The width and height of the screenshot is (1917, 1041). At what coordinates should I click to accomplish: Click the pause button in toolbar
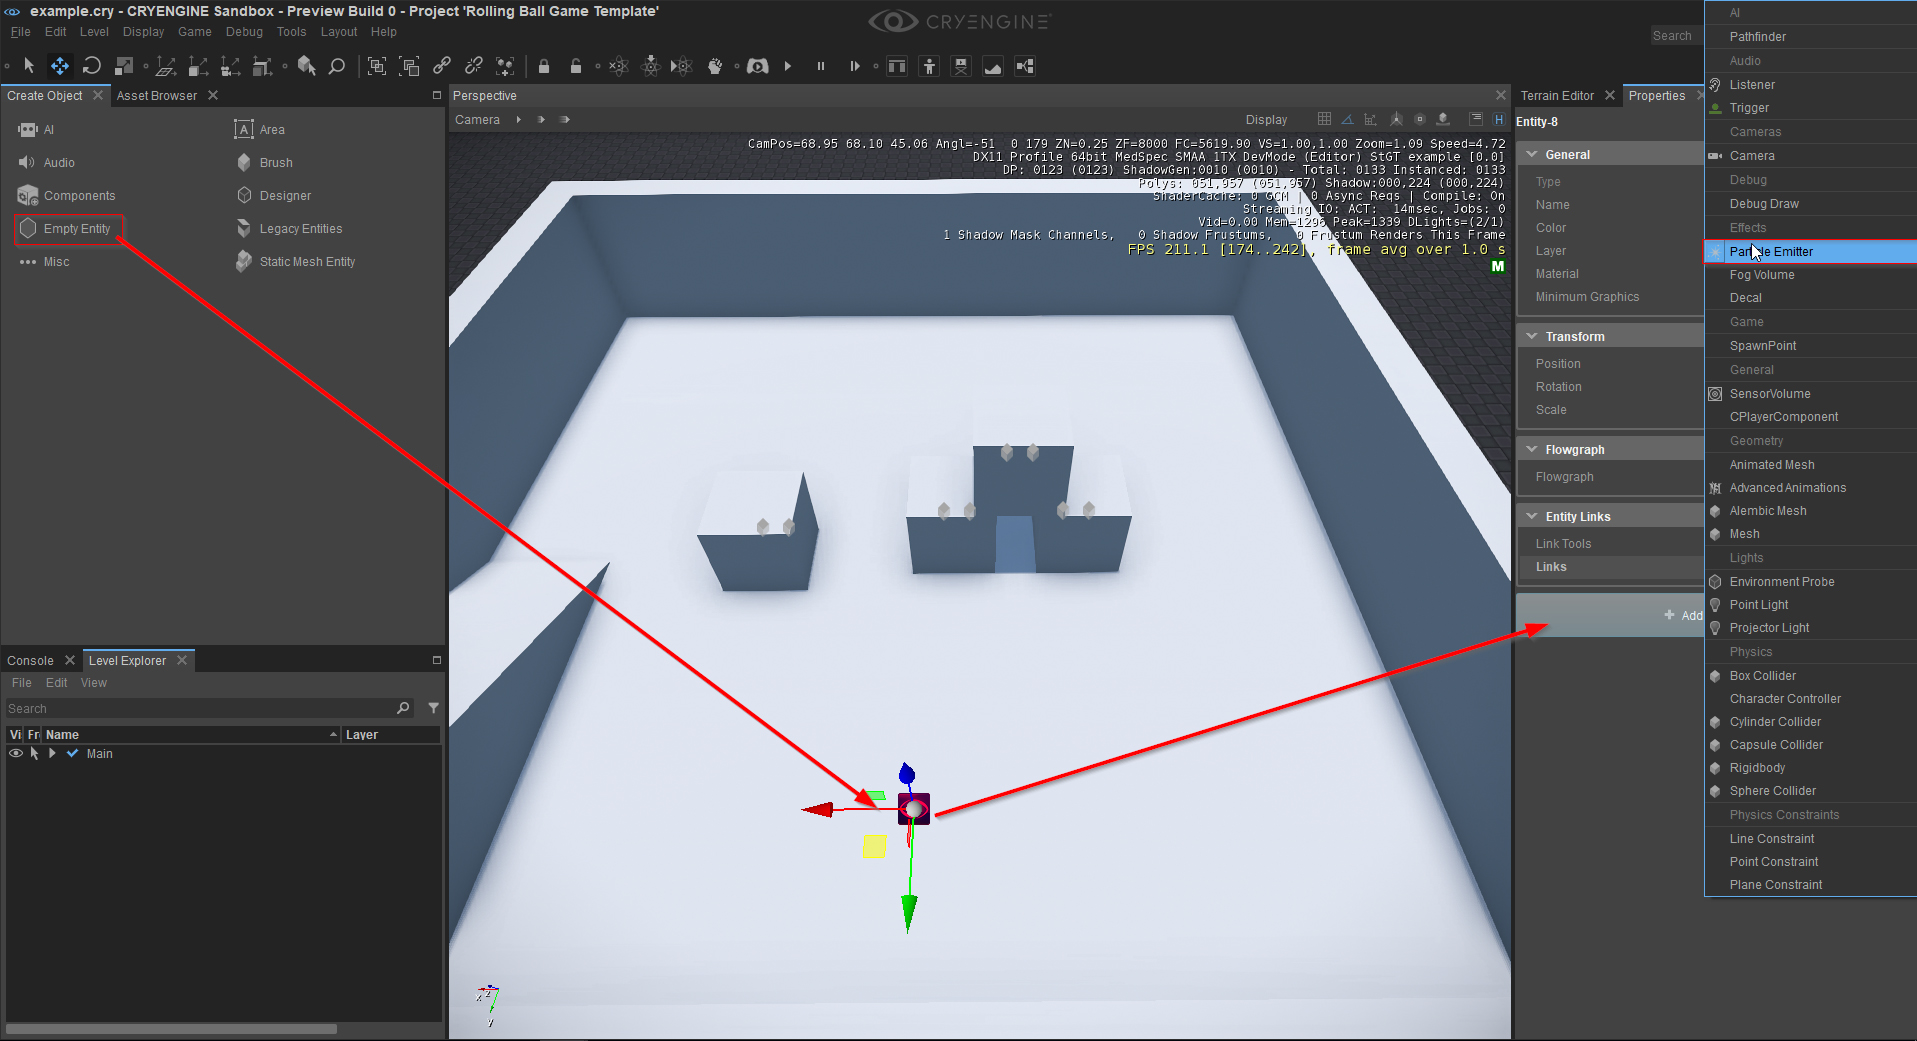pos(821,66)
